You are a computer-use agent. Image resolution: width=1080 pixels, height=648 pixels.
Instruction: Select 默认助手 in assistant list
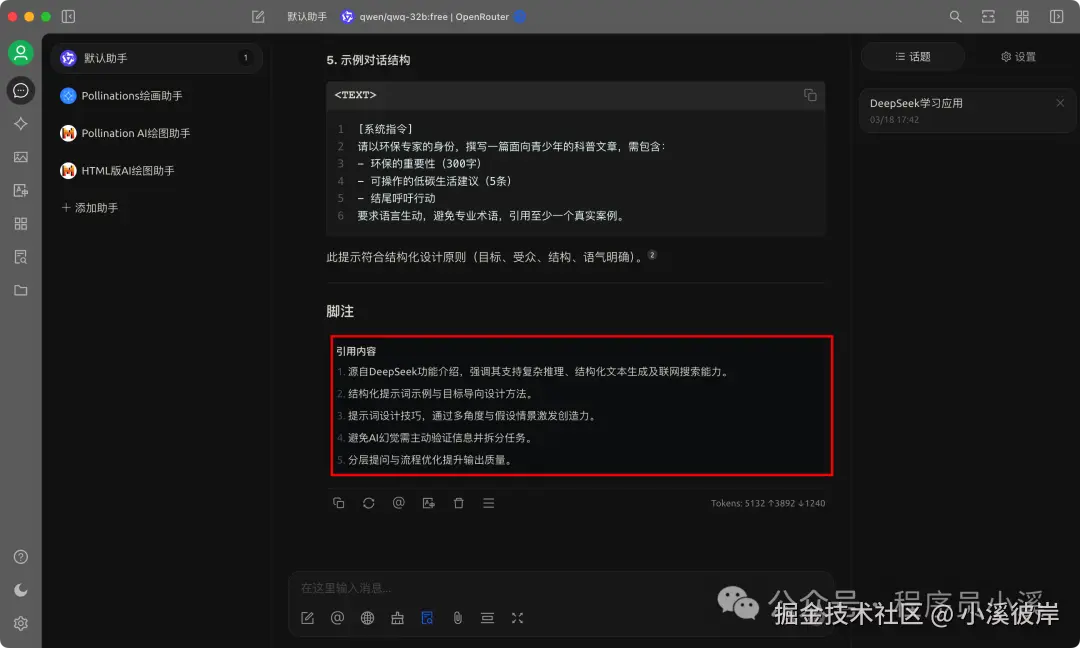coord(157,58)
